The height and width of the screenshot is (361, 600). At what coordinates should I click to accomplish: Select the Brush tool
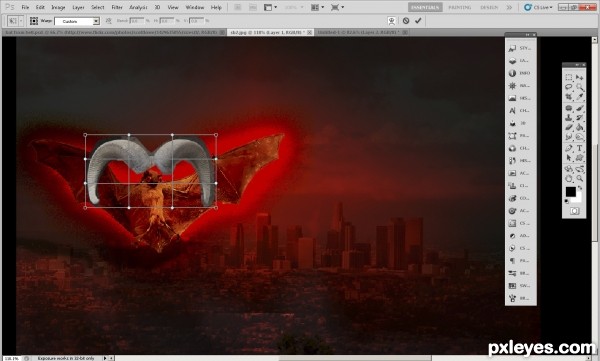point(580,108)
